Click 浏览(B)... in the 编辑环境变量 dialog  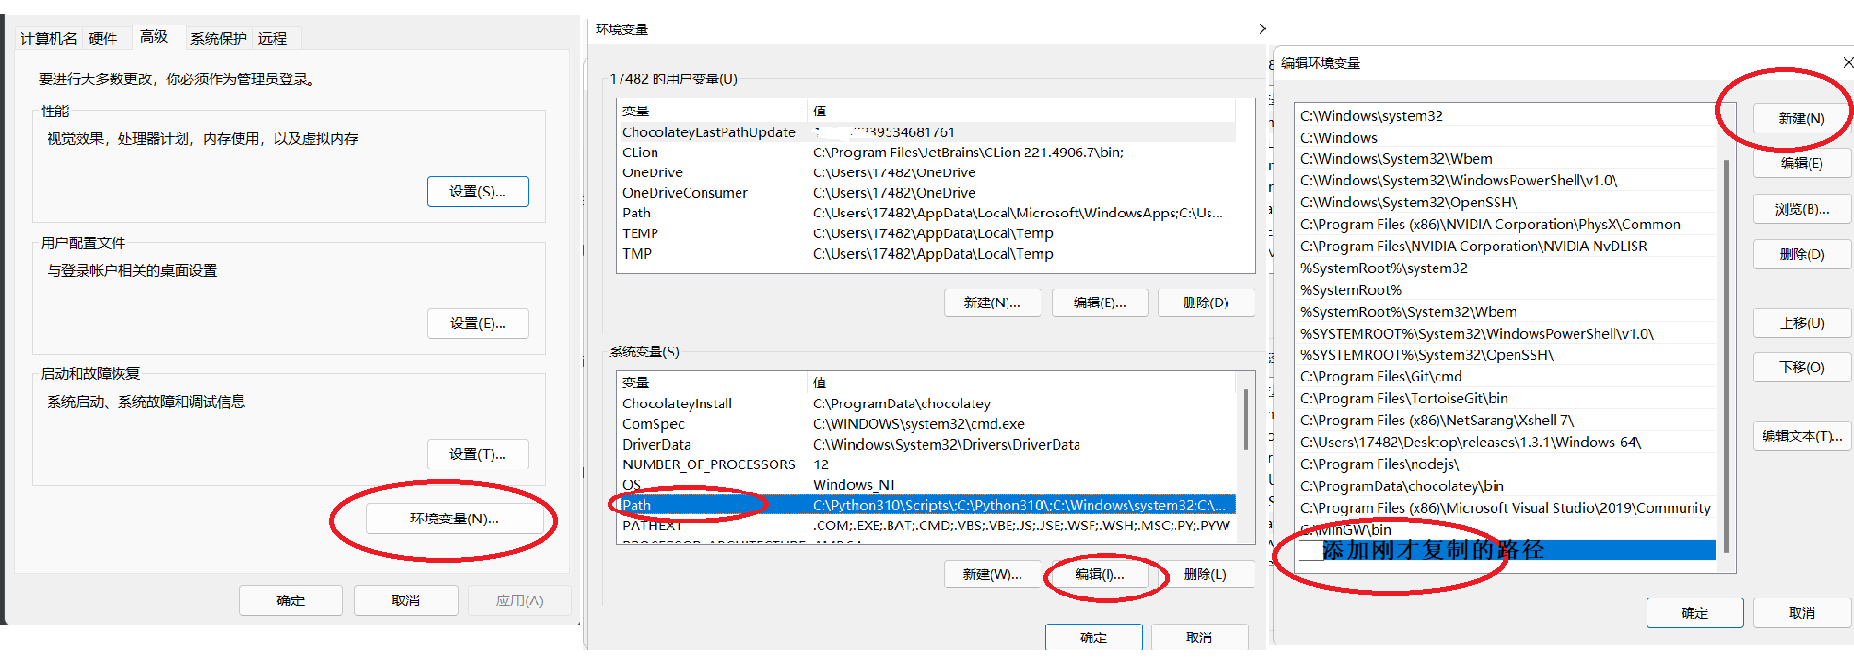[x=1802, y=209]
